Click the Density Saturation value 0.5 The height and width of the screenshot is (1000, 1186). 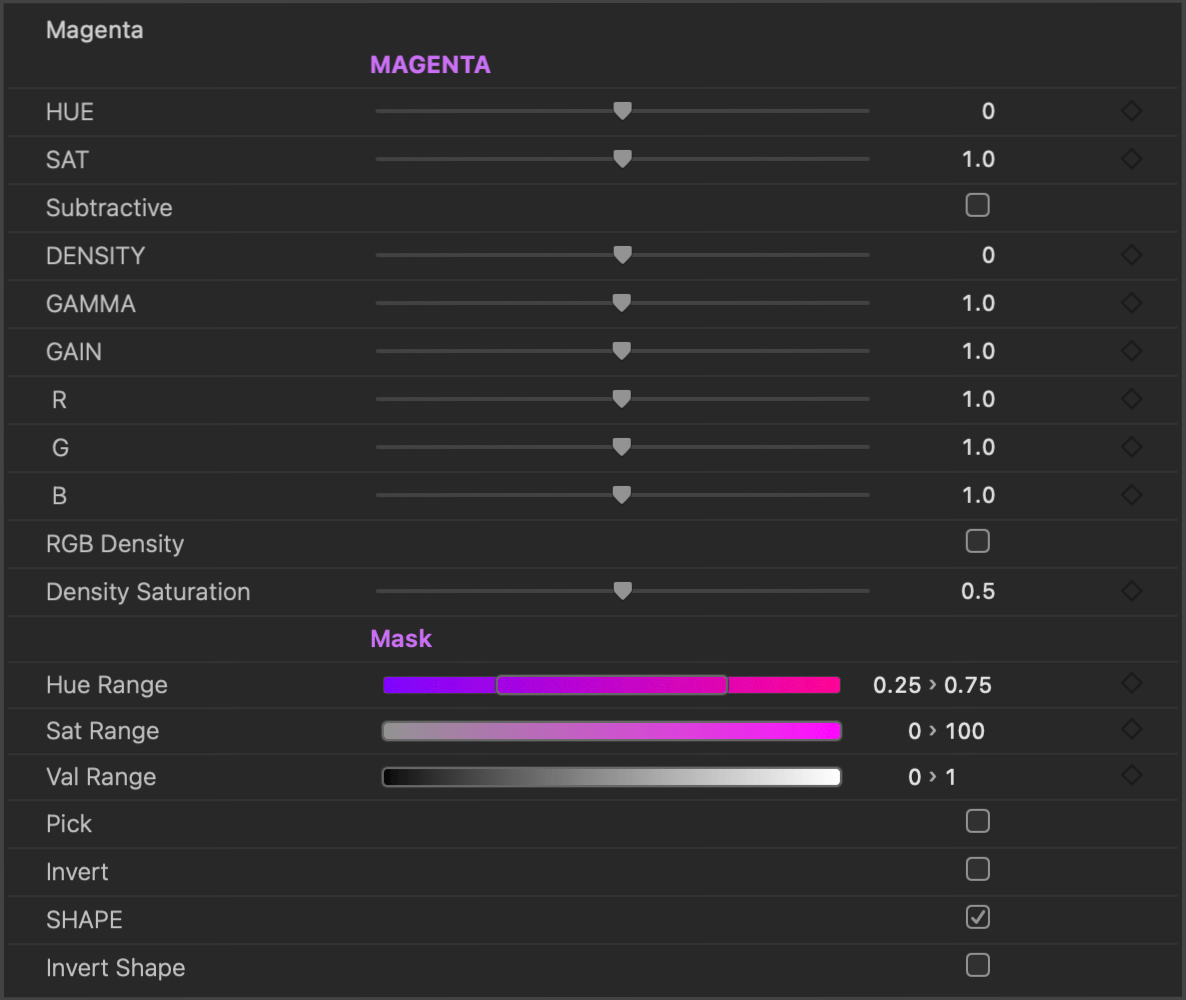(977, 592)
